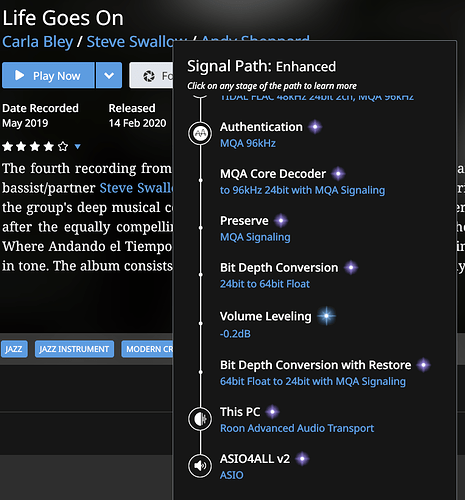Open the Bit Depth Conversion stage
The height and width of the screenshot is (500, 465).
tap(279, 268)
